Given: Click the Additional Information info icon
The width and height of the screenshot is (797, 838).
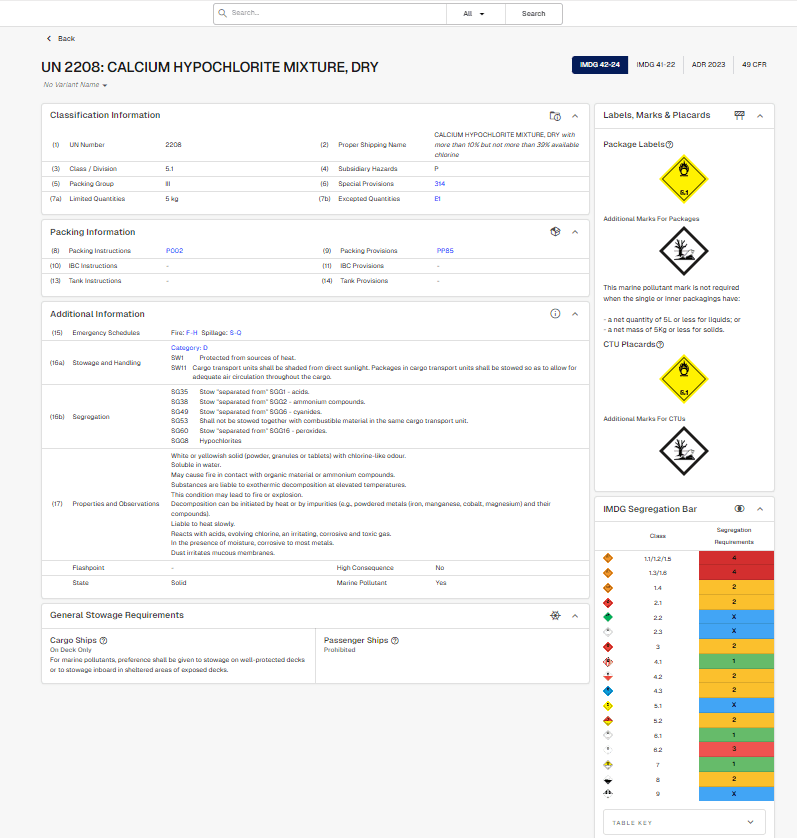Looking at the screenshot, I should tap(556, 314).
